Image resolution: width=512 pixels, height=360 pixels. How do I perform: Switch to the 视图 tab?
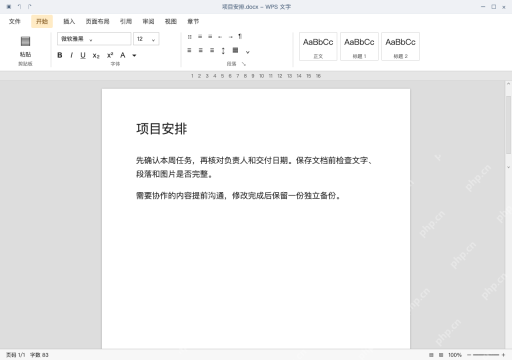click(171, 21)
